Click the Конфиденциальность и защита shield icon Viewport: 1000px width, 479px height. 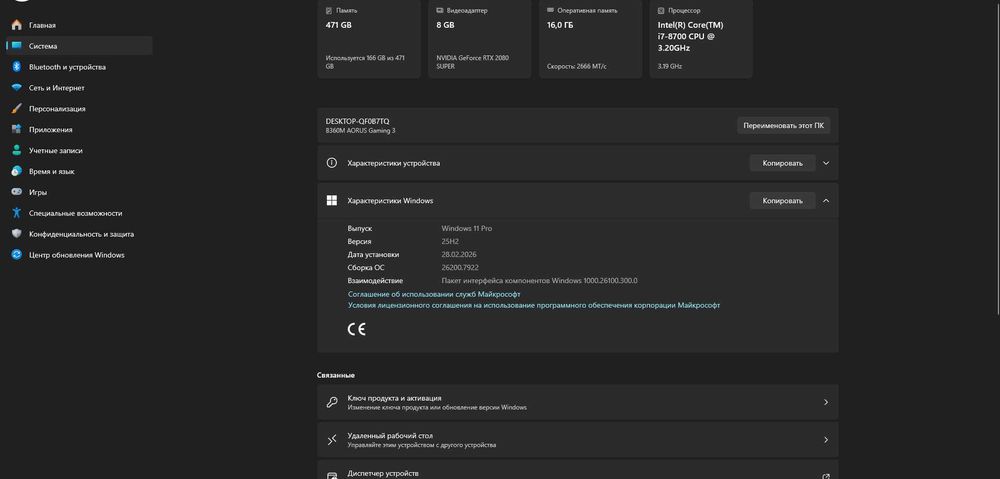pyautogui.click(x=16, y=234)
